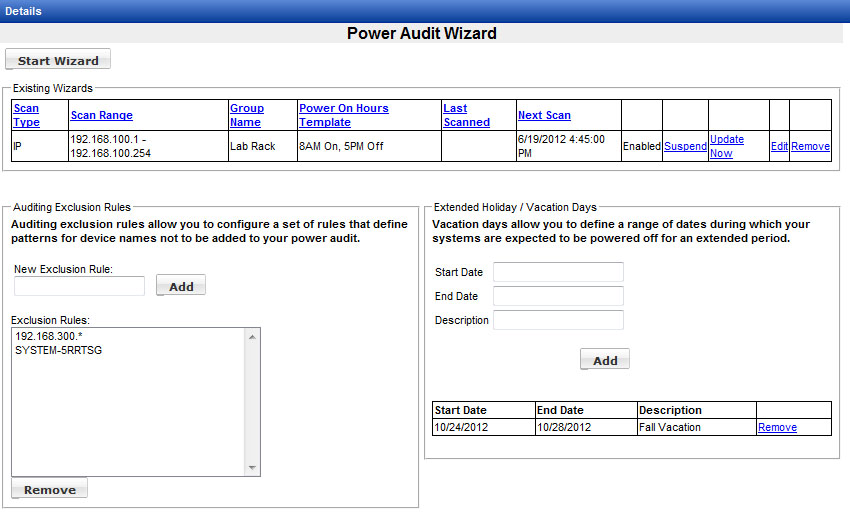The width and height of the screenshot is (850, 530).
Task: Sort by Group Name column header
Action: click(x=246, y=115)
